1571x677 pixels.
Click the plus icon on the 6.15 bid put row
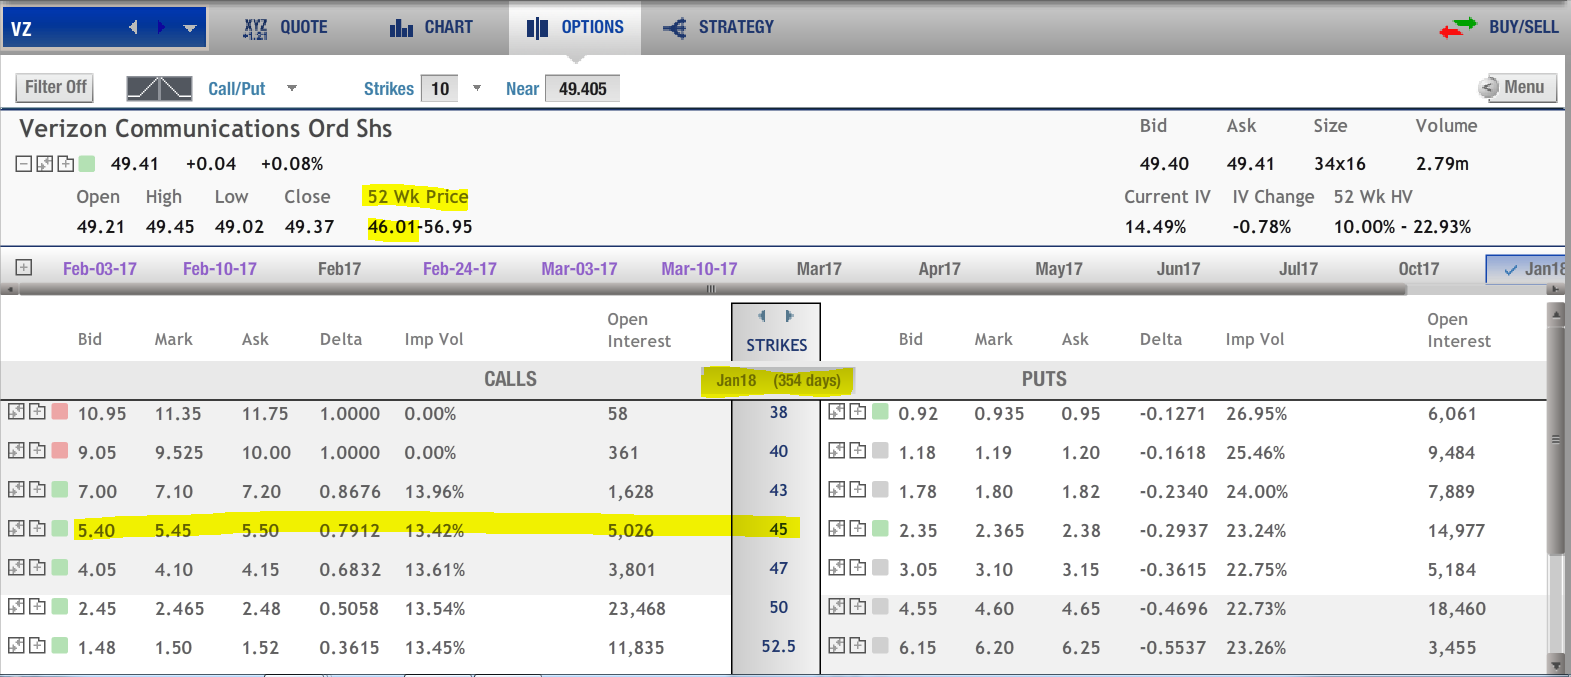tap(858, 645)
